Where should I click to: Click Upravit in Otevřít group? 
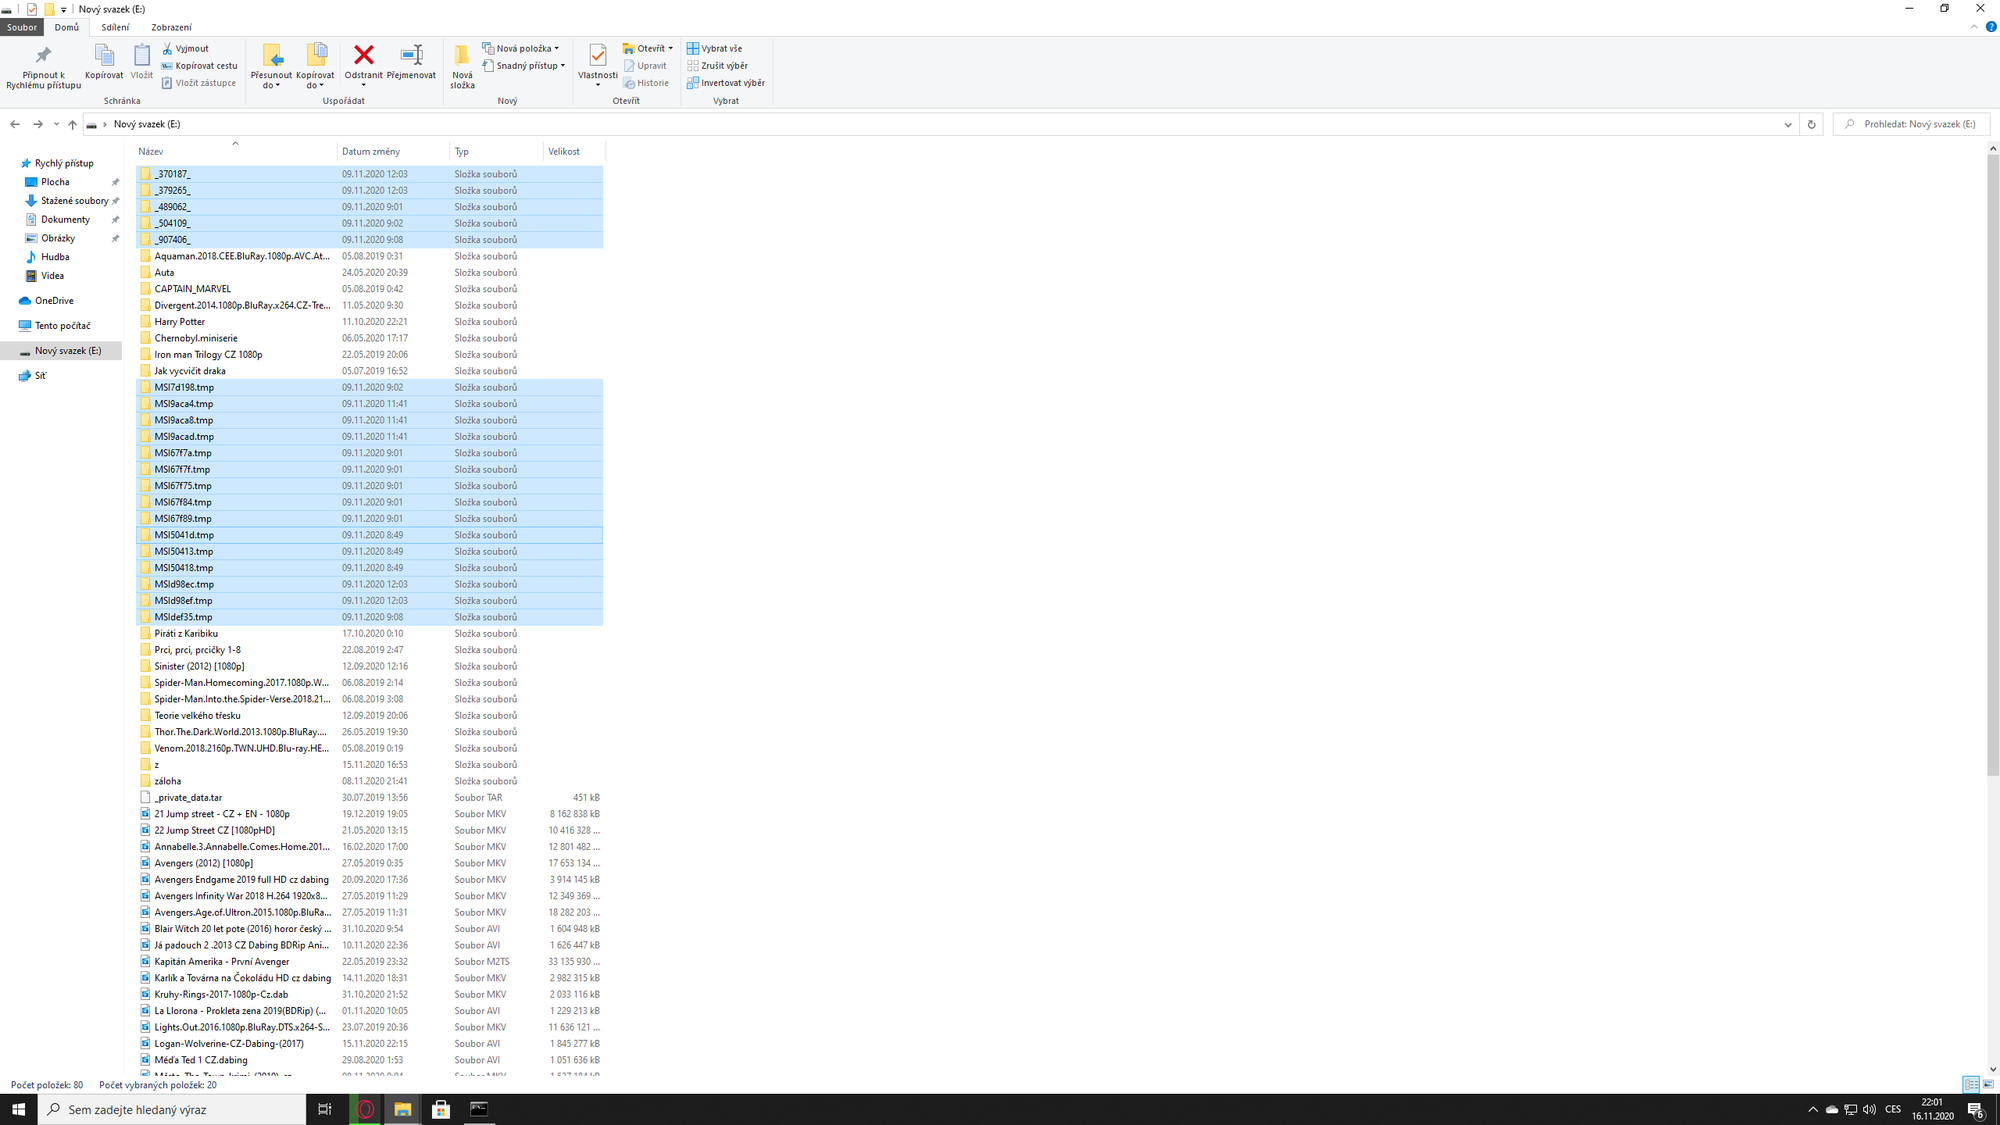(x=645, y=66)
